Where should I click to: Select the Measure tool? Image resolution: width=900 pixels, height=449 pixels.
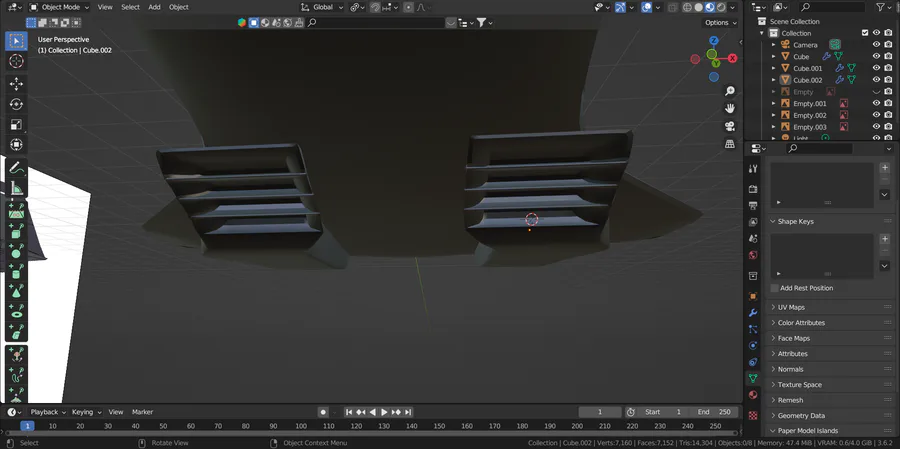coord(16,188)
